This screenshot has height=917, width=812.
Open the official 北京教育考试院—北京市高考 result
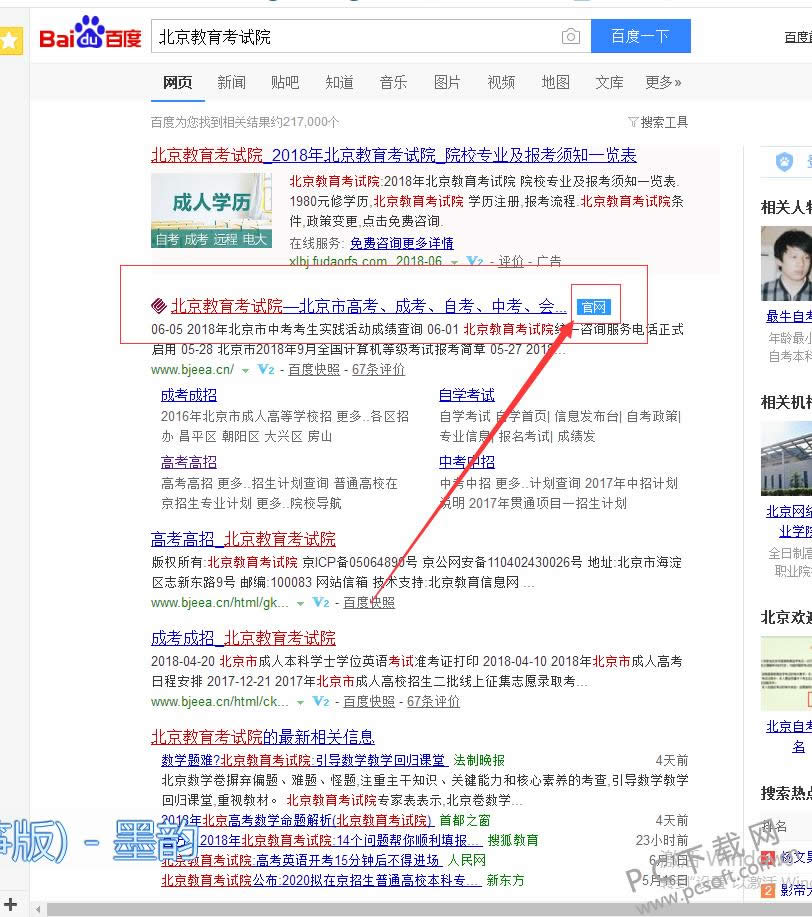(x=369, y=306)
